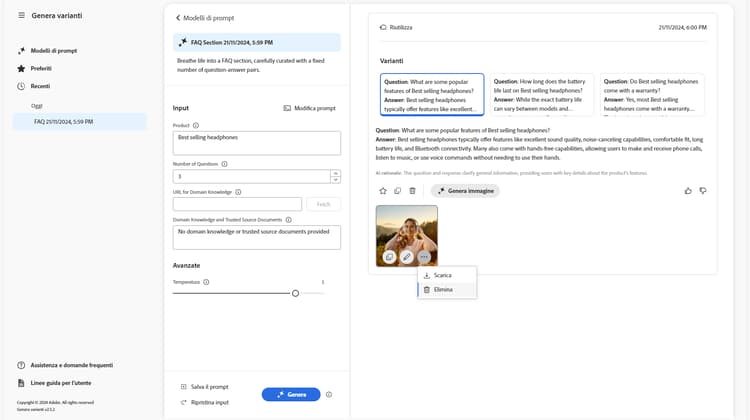Click Riutilizza at the top of results
This screenshot has height=420, width=750.
(x=396, y=27)
